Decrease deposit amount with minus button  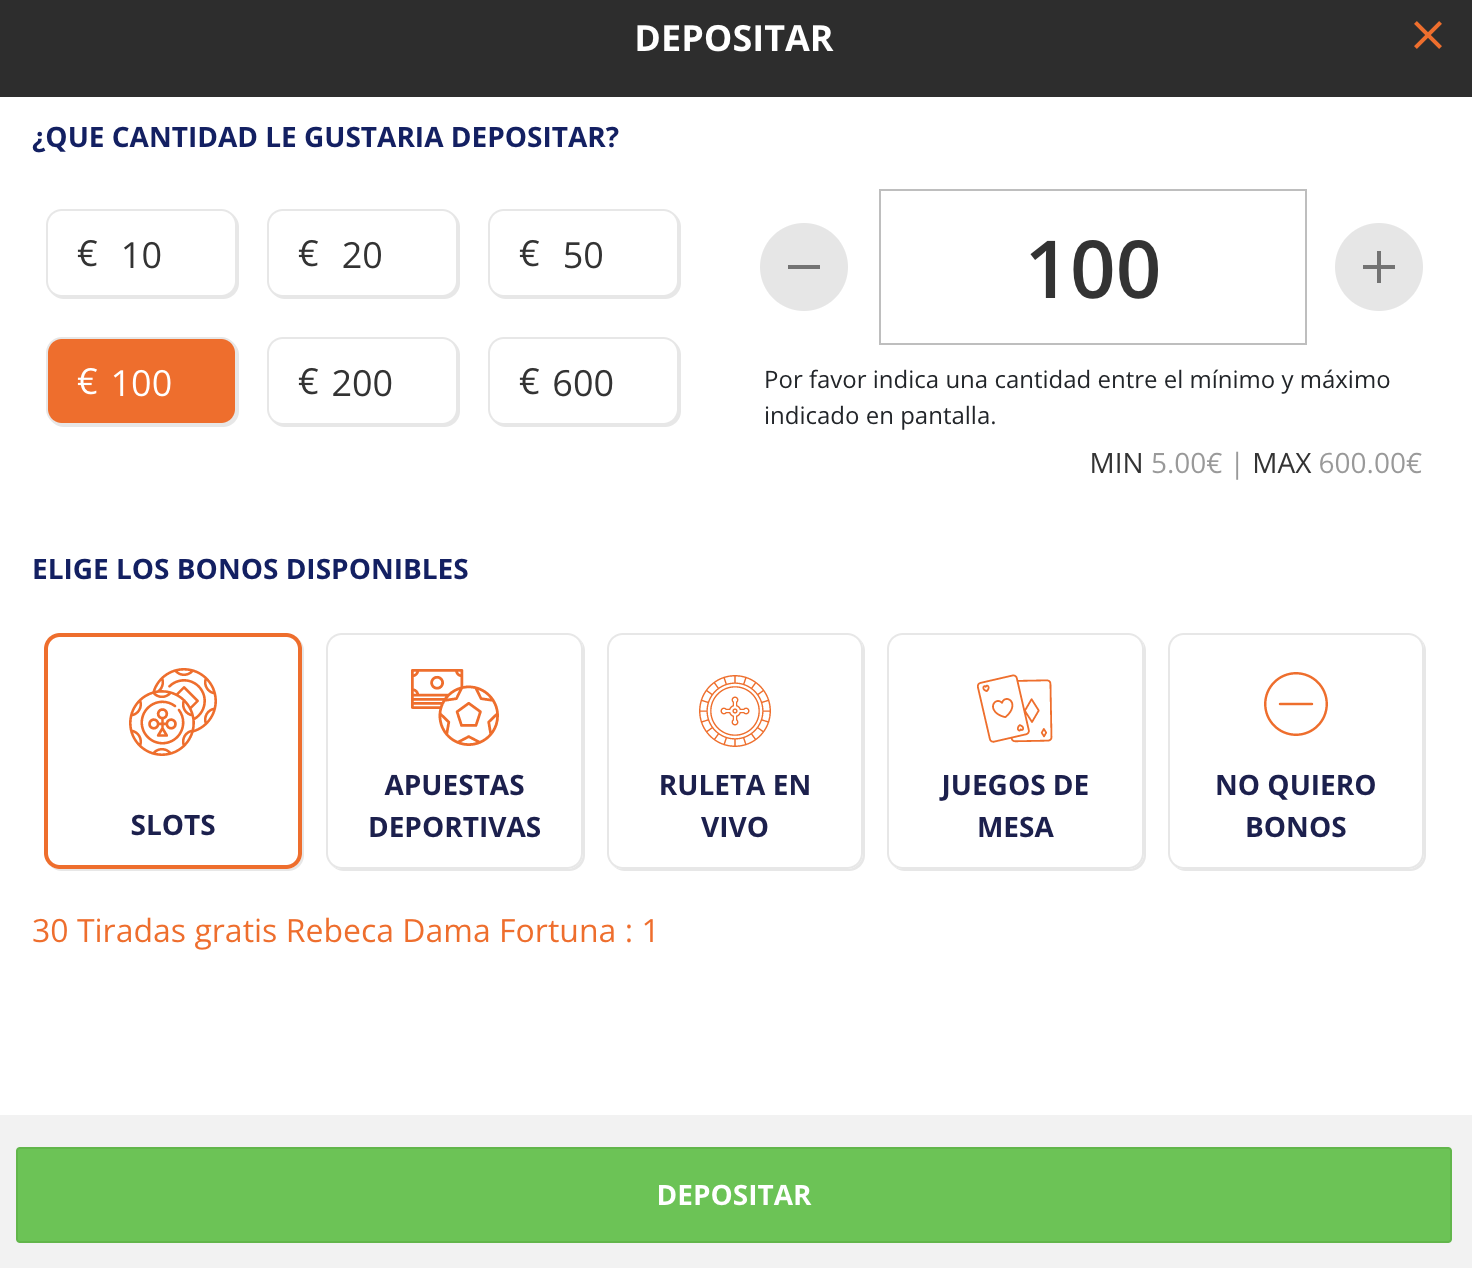click(x=804, y=267)
